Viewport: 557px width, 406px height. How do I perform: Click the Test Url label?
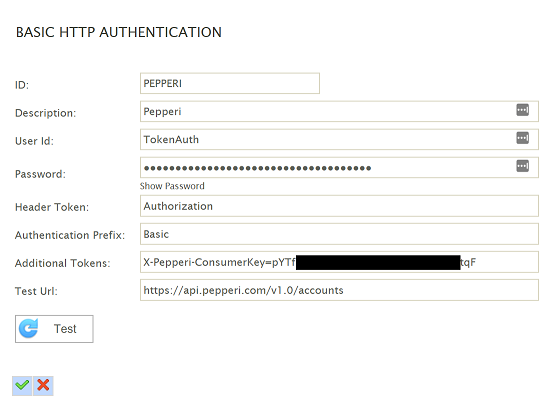[x=36, y=291]
